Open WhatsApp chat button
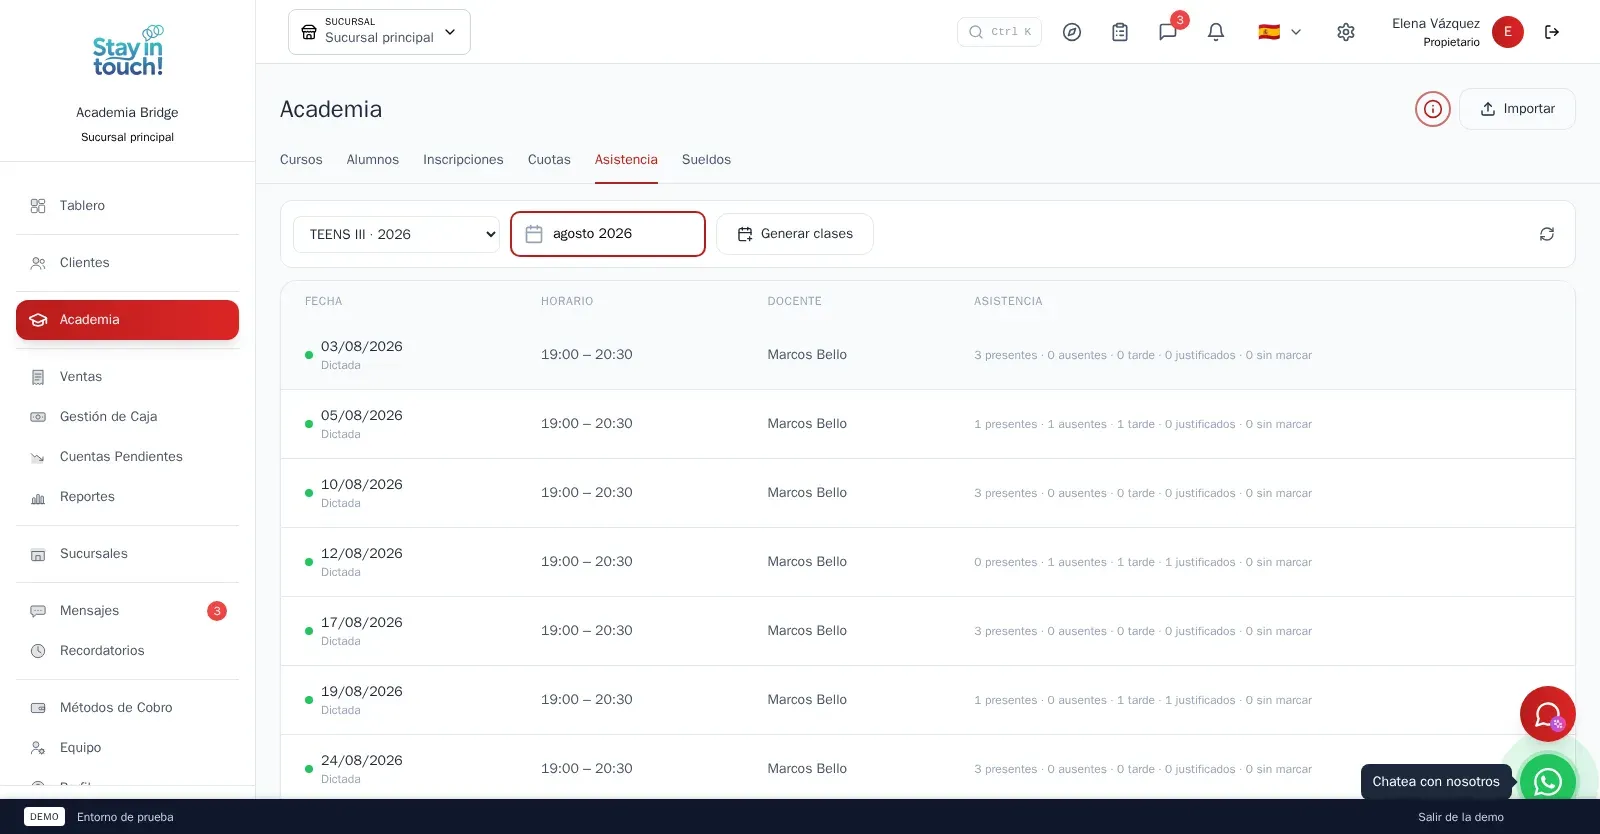Viewport: 1600px width, 834px height. 1548,781
